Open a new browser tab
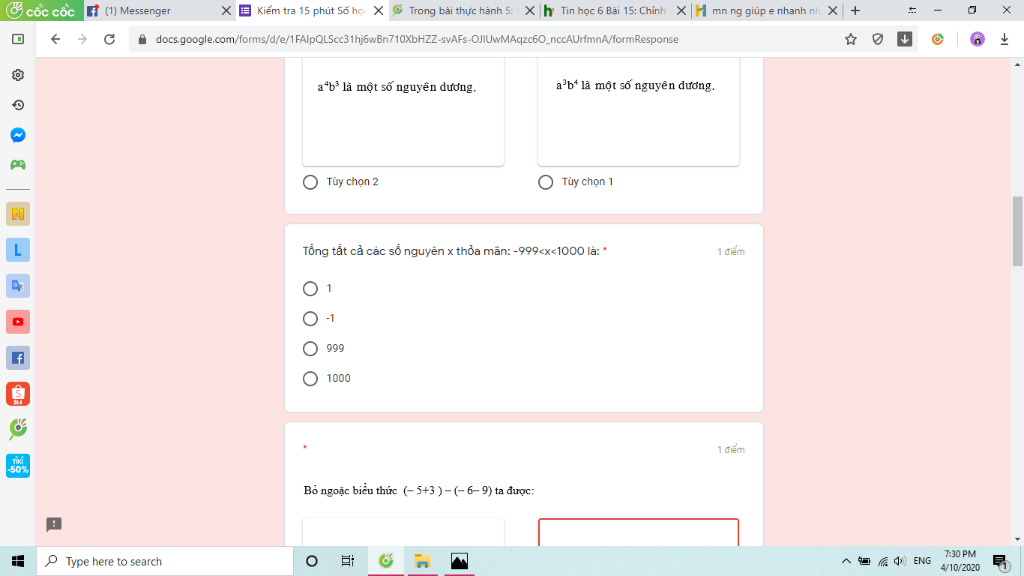The height and width of the screenshot is (576, 1024). pyautogui.click(x=856, y=10)
